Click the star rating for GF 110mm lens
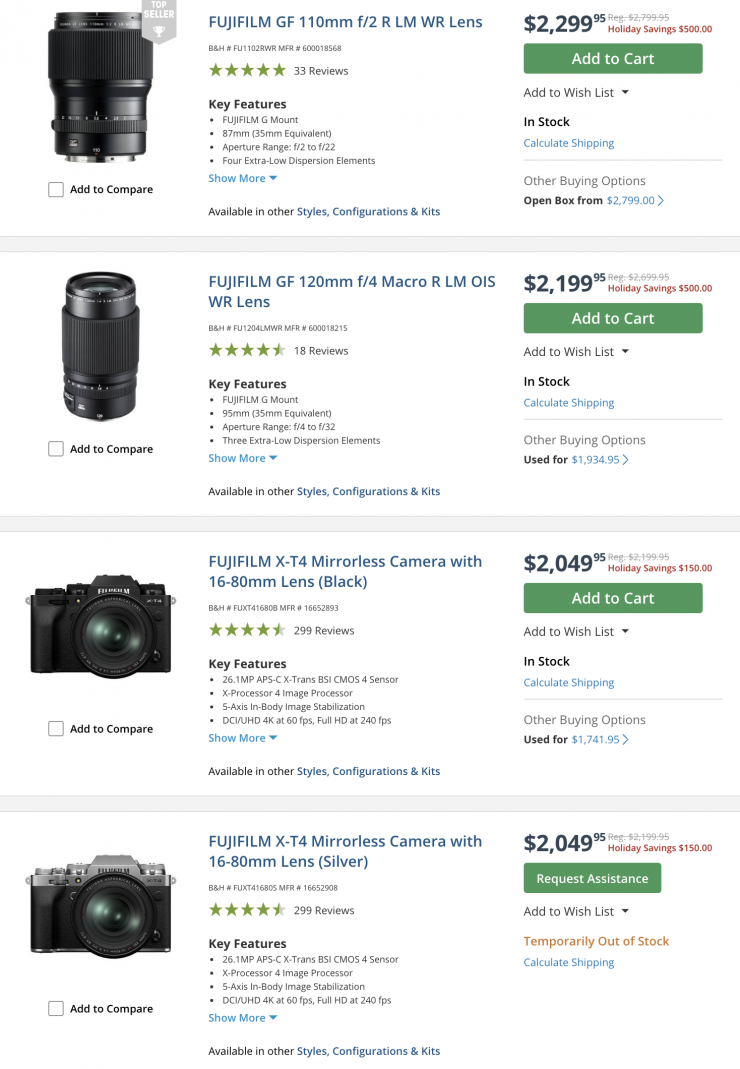The width and height of the screenshot is (740, 1069). (x=247, y=71)
